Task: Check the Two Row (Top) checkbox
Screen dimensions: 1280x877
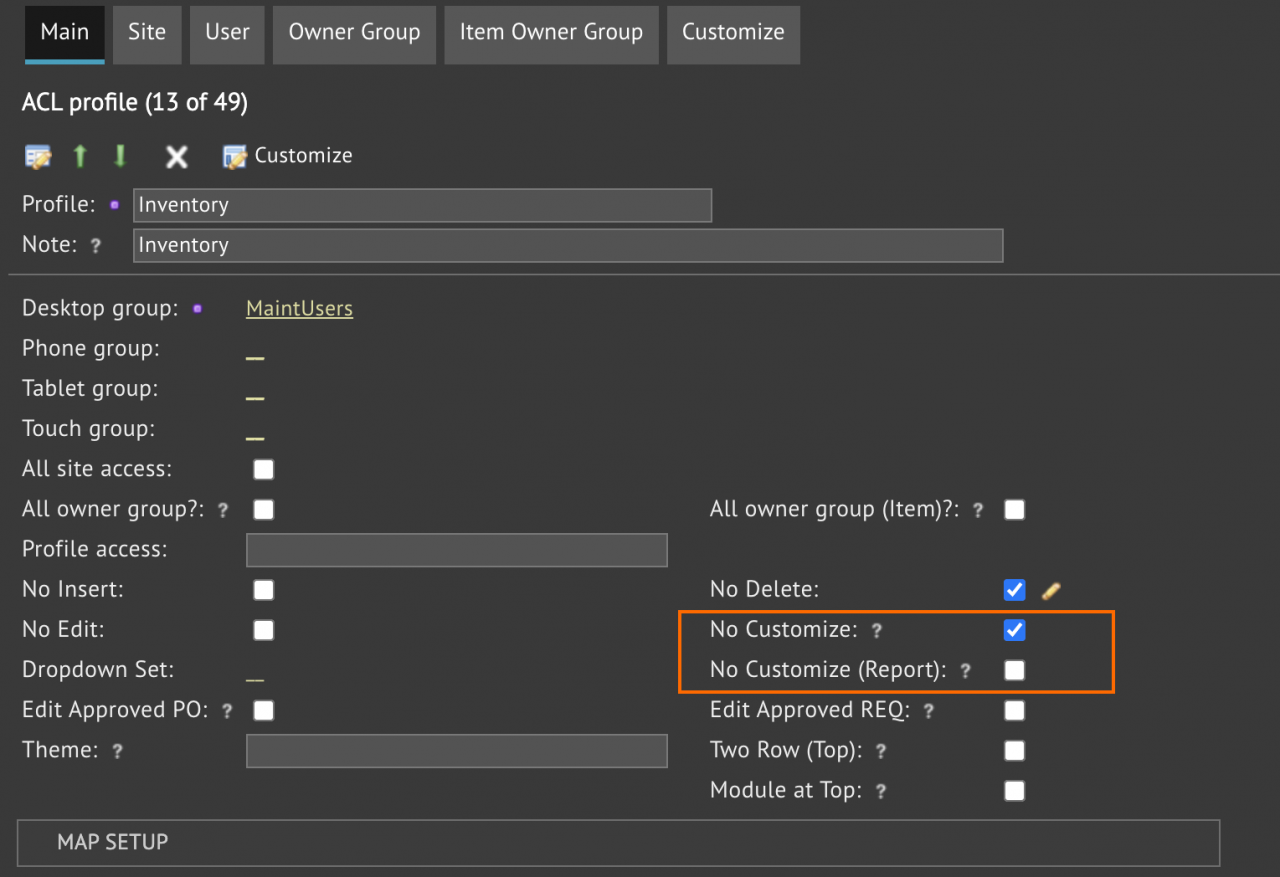Action: [1015, 750]
